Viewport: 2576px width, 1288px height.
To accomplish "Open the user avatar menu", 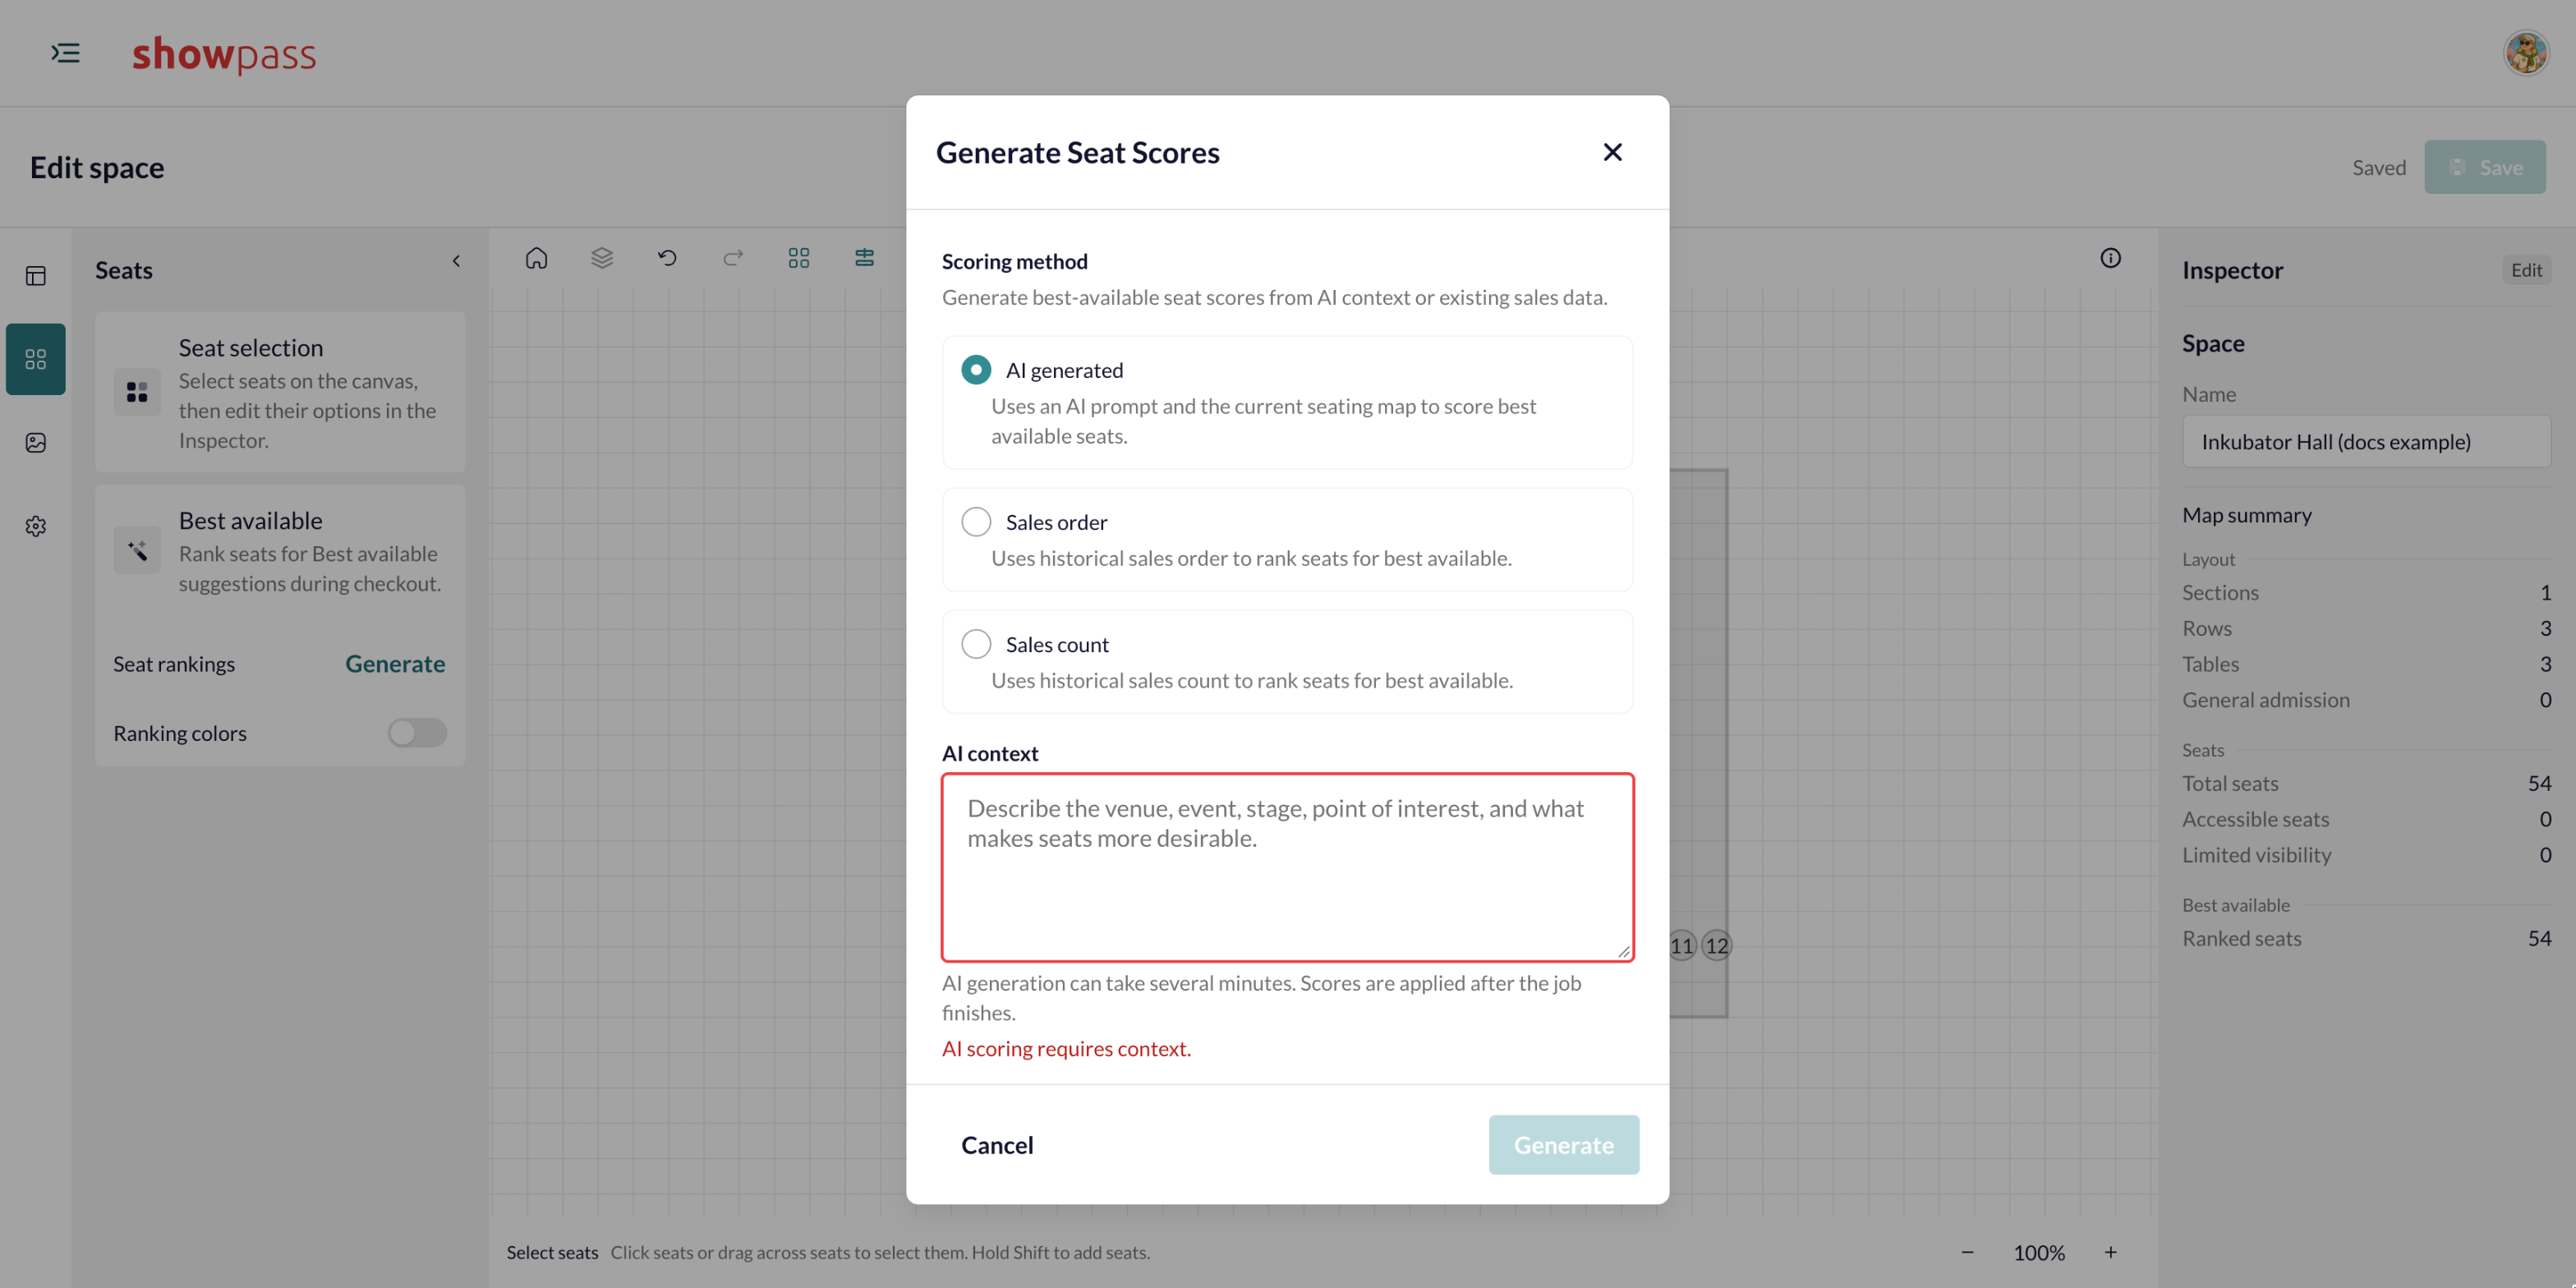I will 2525,53.
